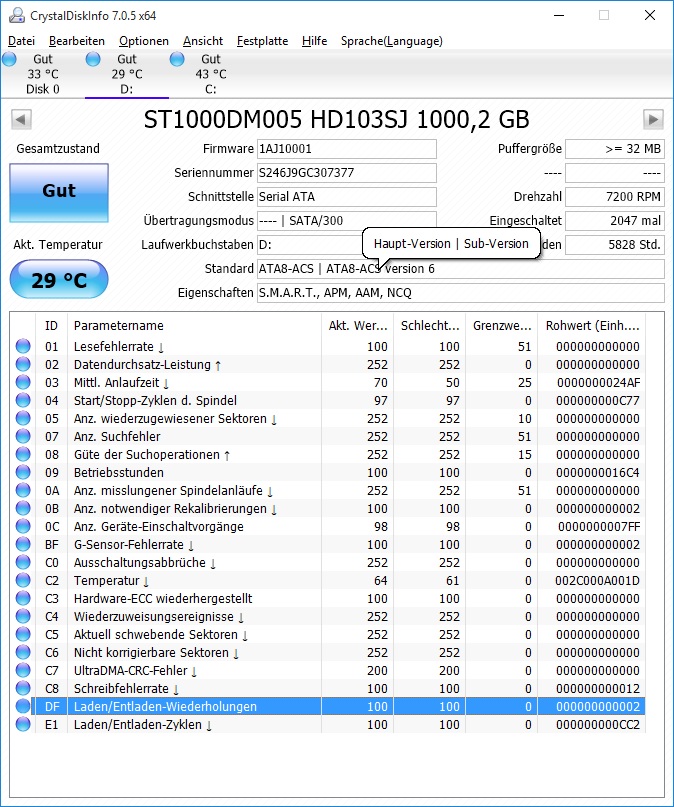Click status orb for Laden/Entladen-Zyklen row
This screenshot has width=674, height=807.
(x=23, y=725)
